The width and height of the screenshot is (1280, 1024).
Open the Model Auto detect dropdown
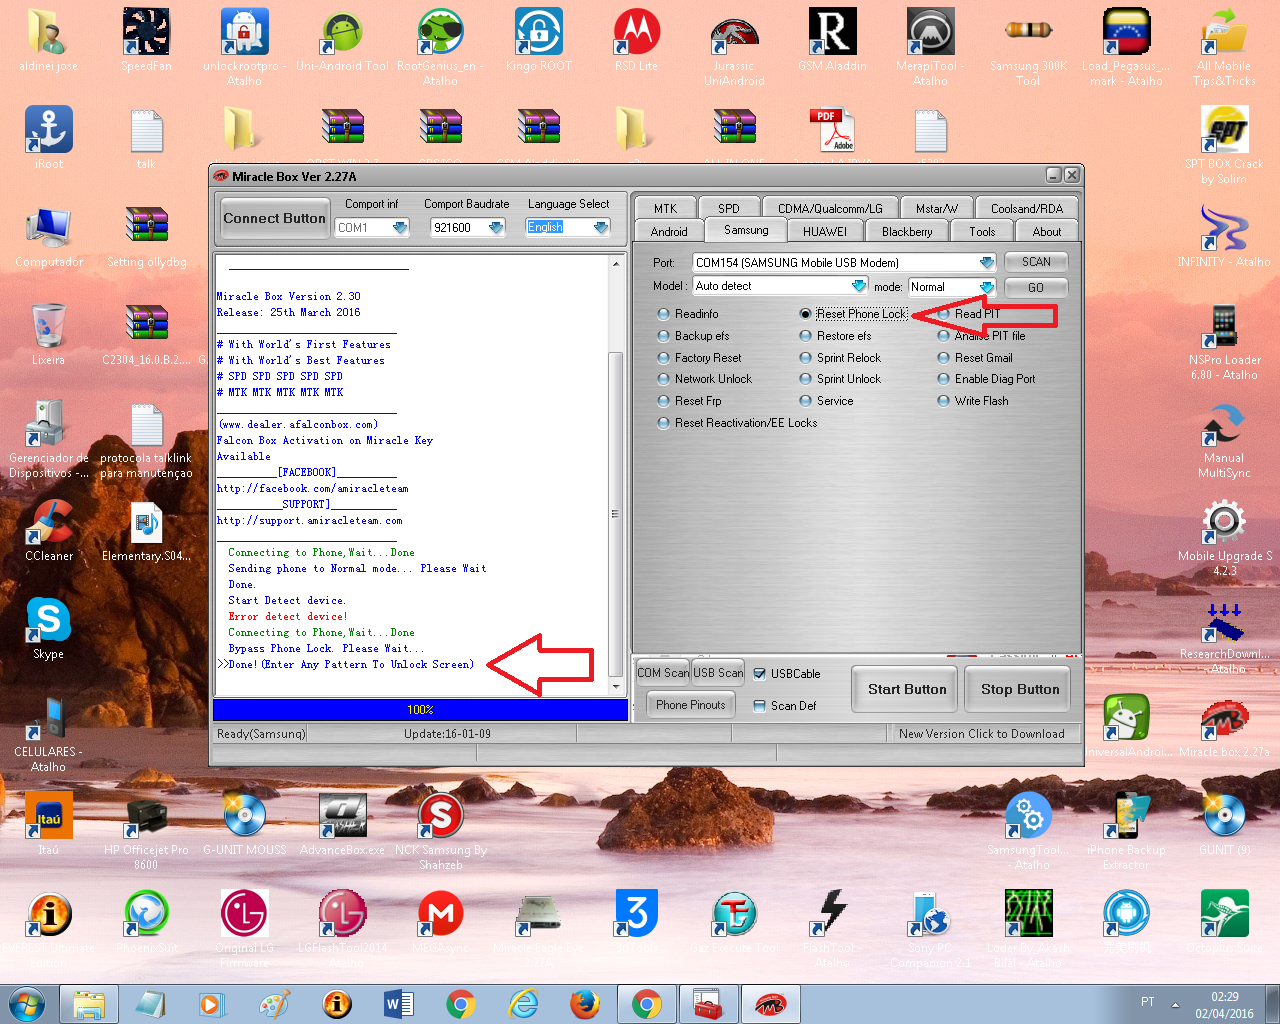point(858,286)
